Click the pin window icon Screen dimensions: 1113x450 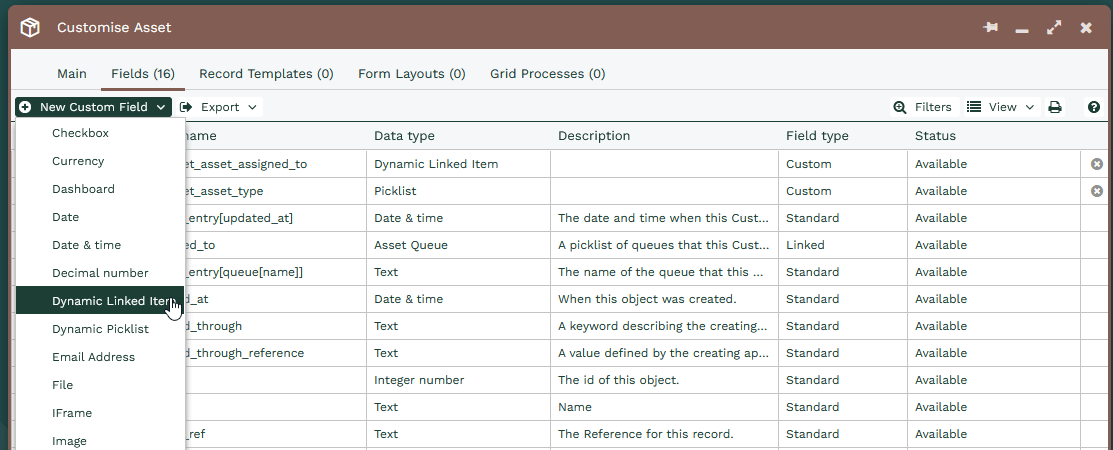(990, 28)
